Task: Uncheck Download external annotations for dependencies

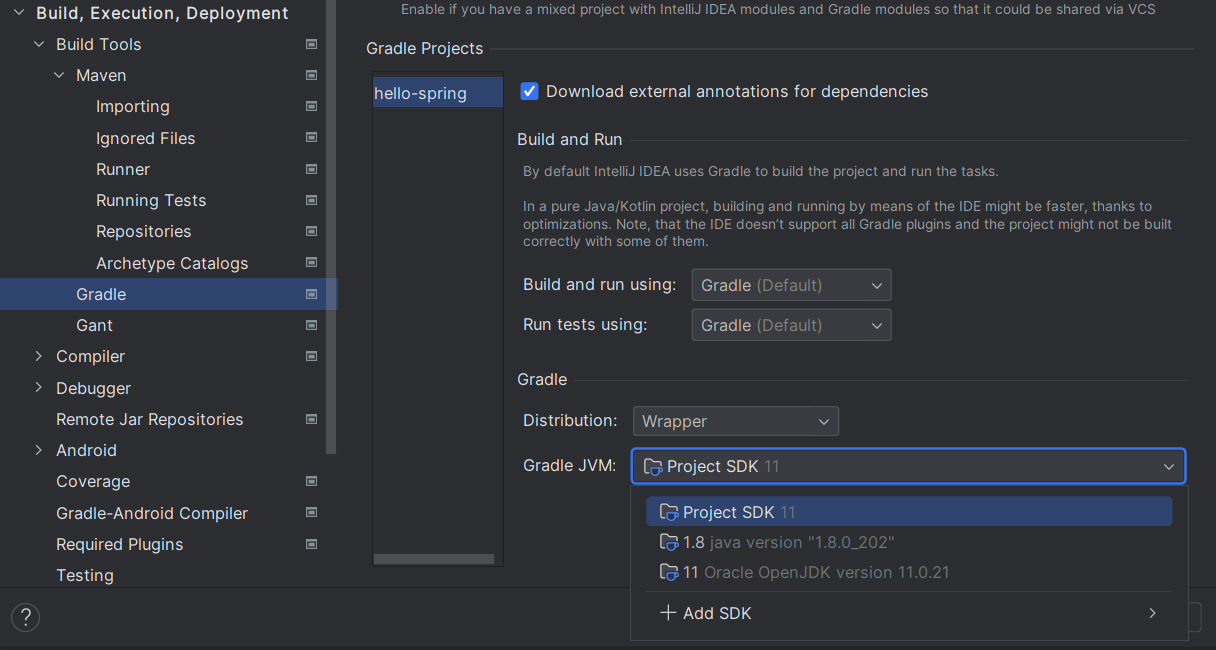Action: pos(530,91)
